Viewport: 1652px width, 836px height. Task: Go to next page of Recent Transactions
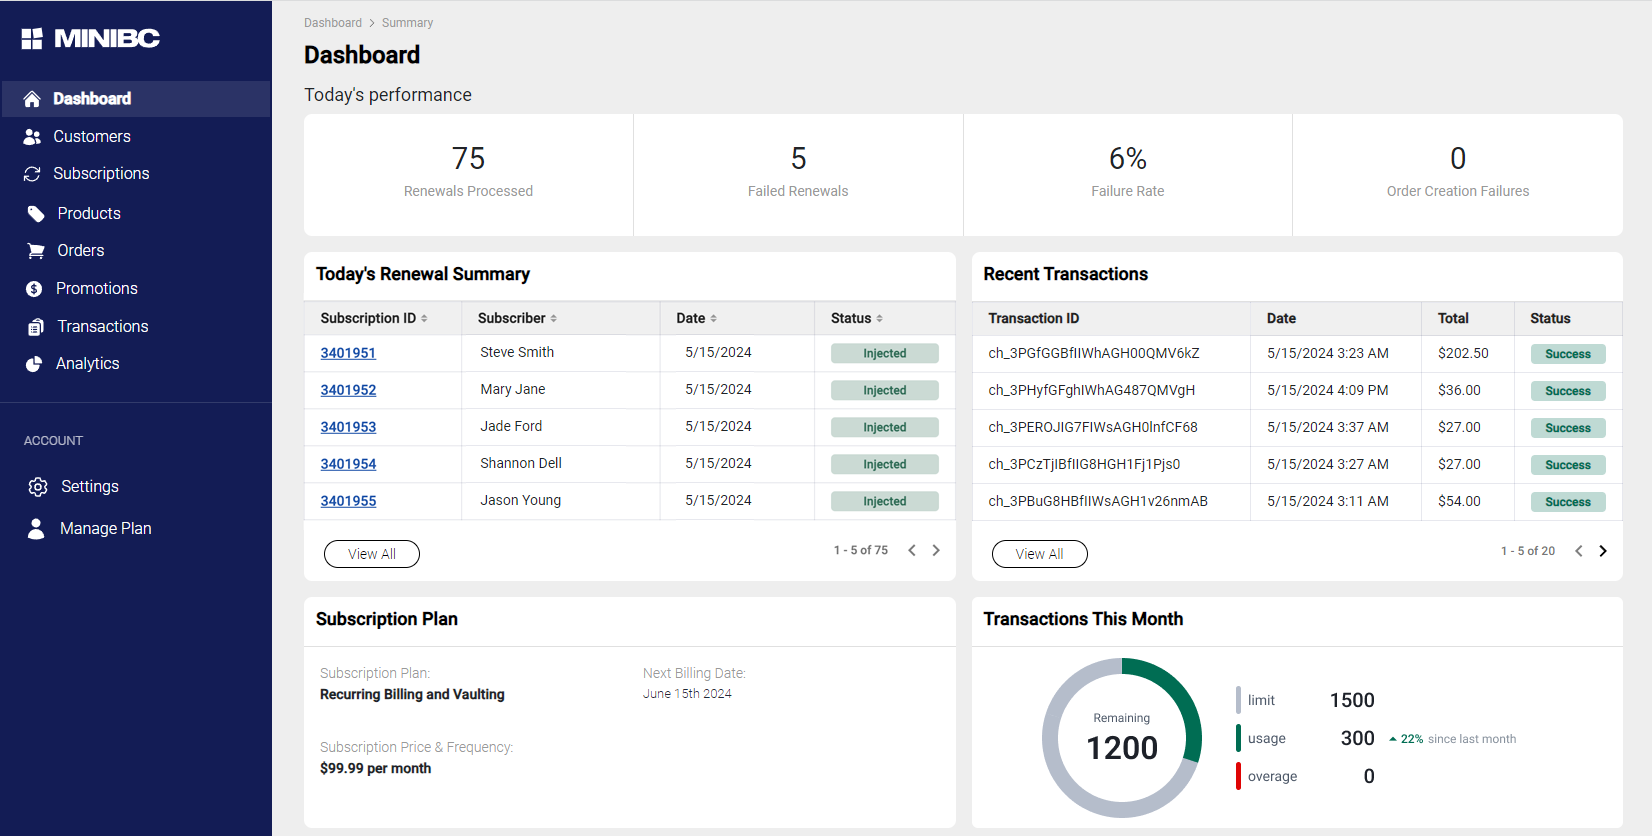pos(1603,551)
